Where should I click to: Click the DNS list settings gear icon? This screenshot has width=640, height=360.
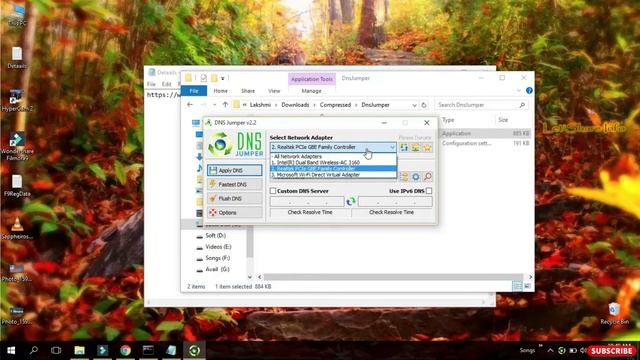416,177
